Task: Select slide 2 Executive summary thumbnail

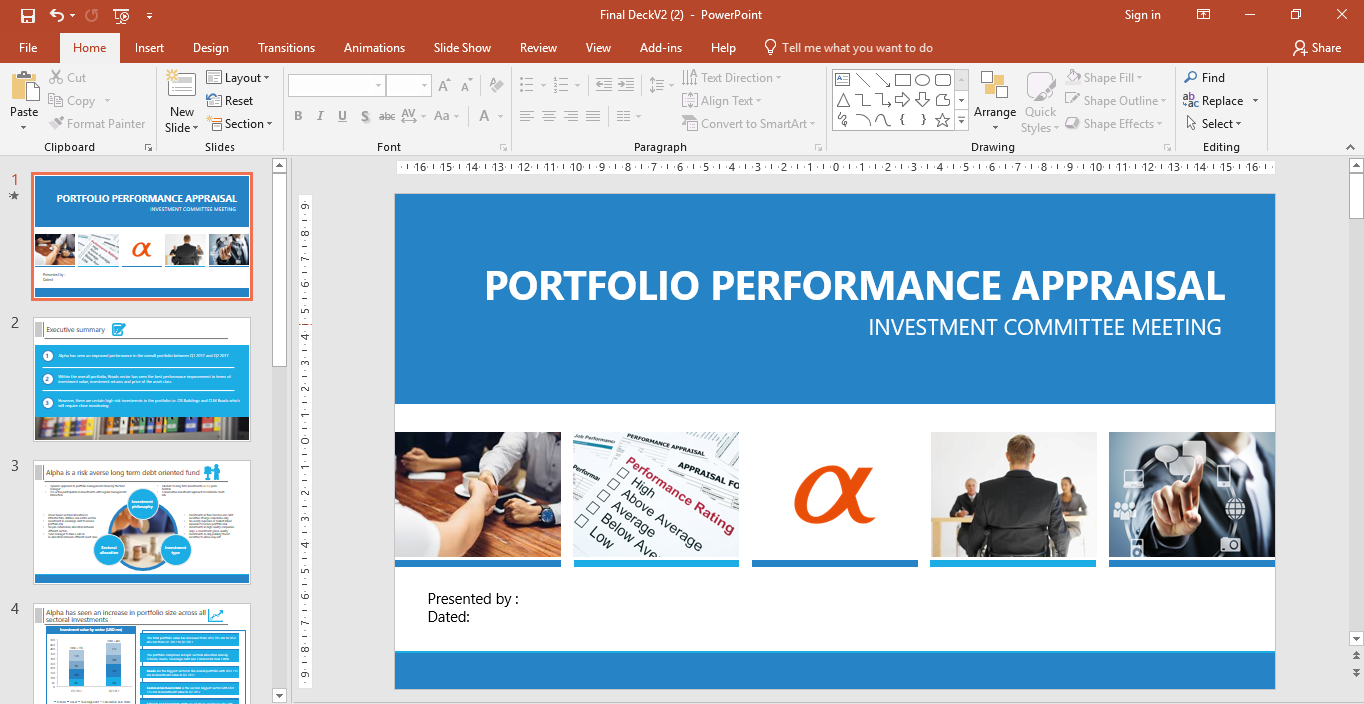Action: (142, 379)
